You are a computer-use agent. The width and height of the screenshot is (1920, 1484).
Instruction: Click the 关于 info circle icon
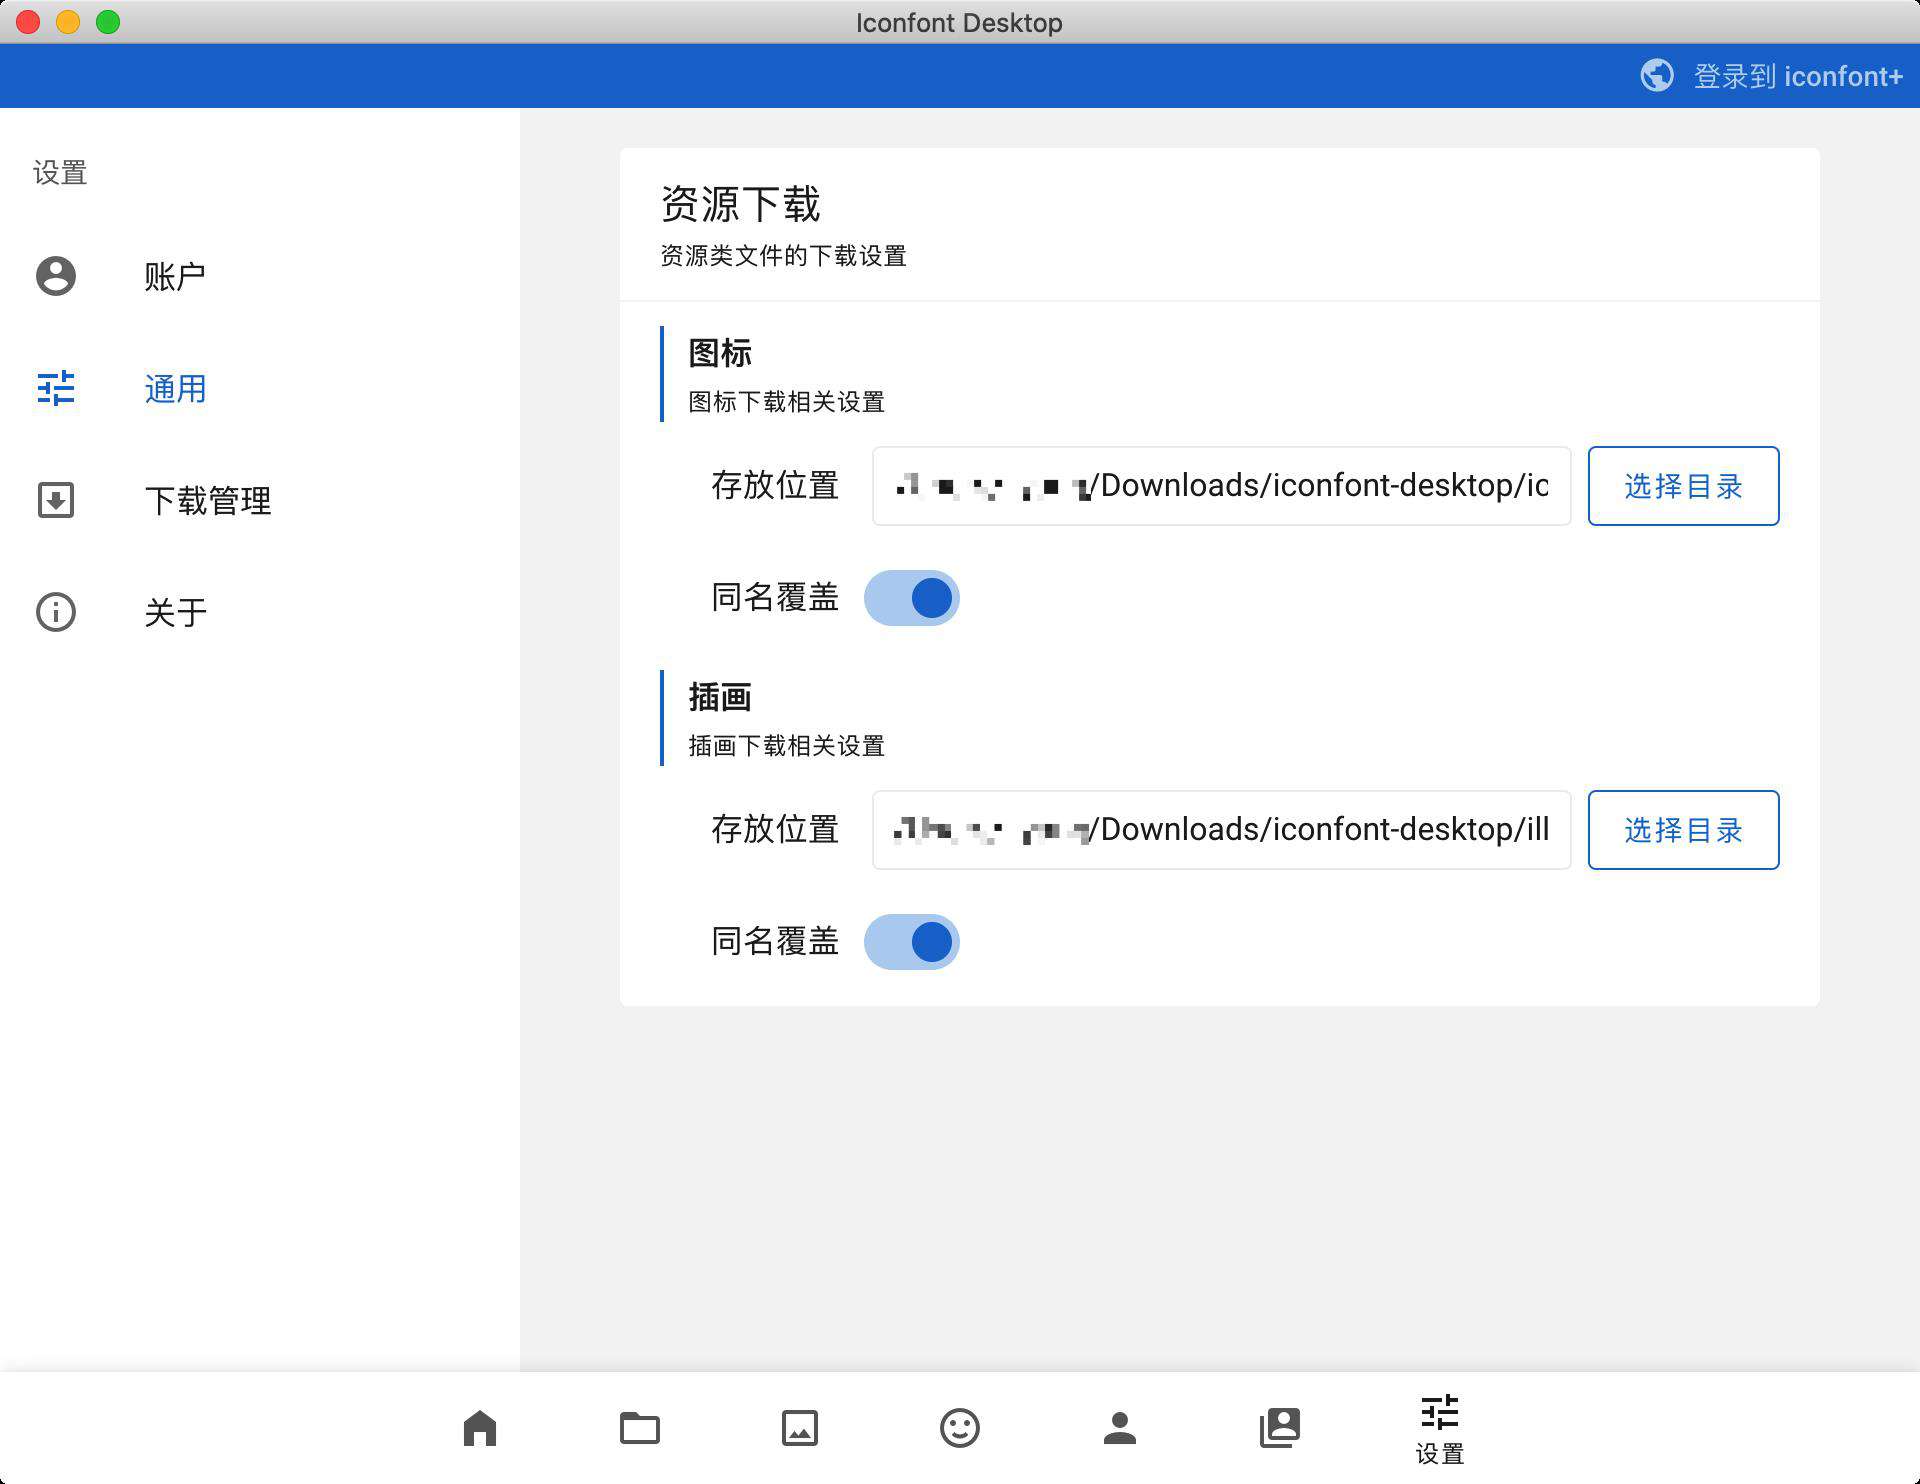tap(56, 612)
